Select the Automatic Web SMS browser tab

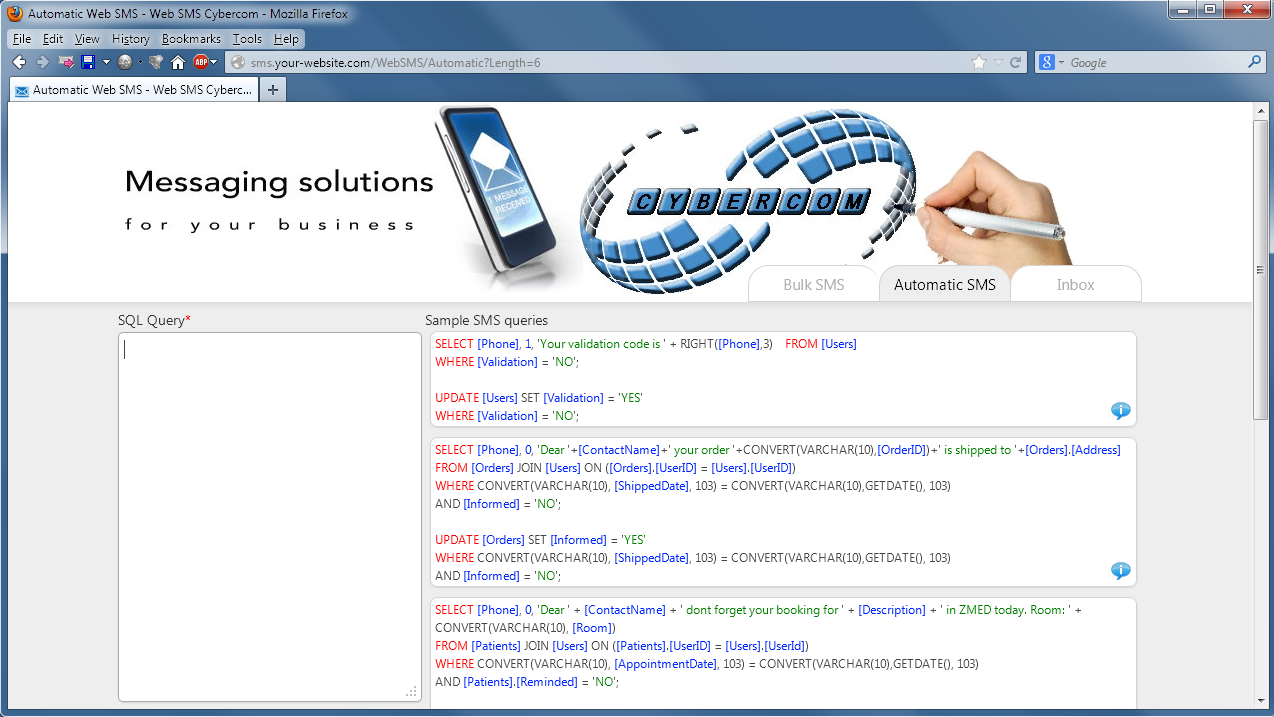134,90
